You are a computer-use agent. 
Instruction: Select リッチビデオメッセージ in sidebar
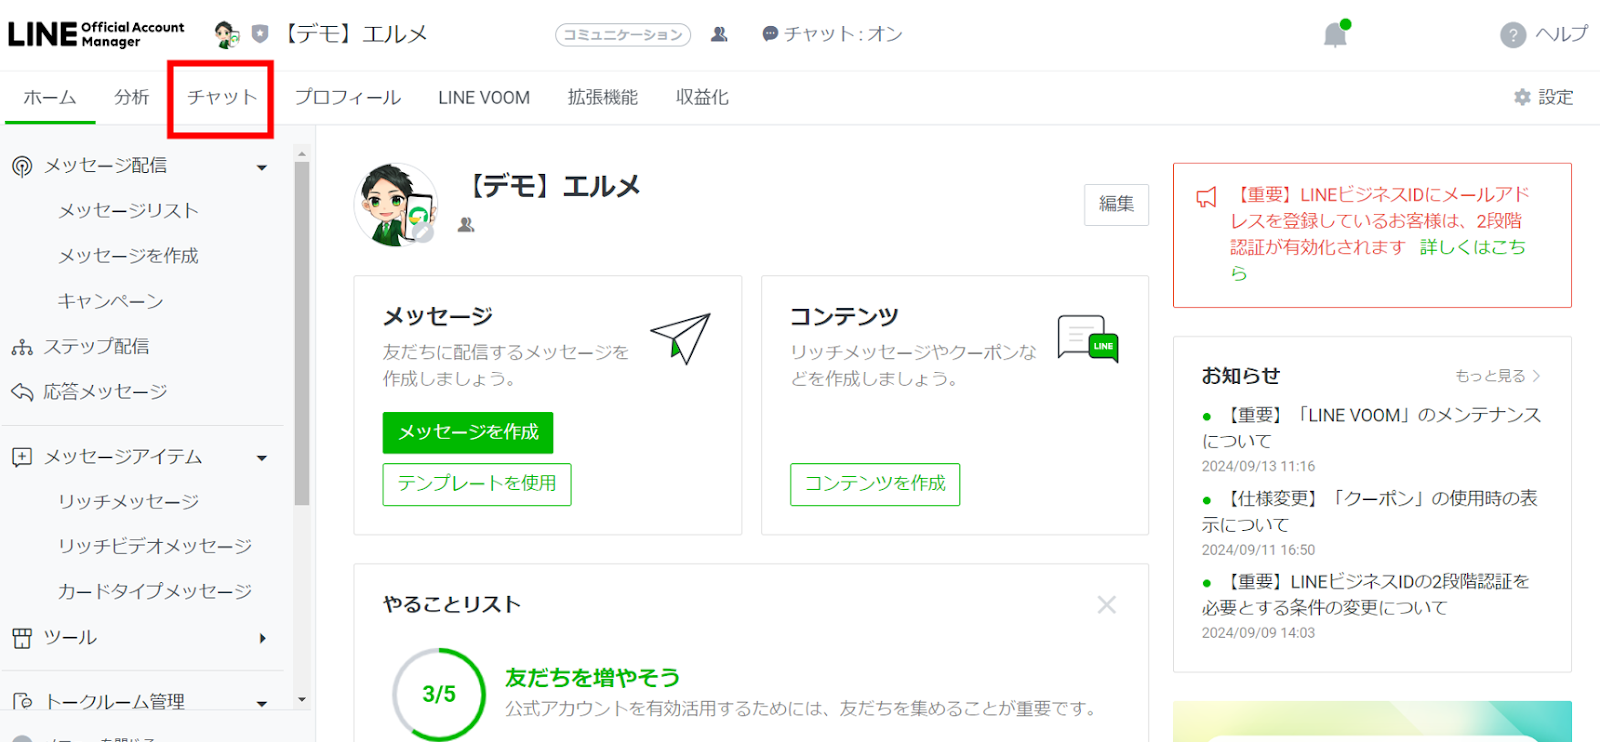point(155,547)
